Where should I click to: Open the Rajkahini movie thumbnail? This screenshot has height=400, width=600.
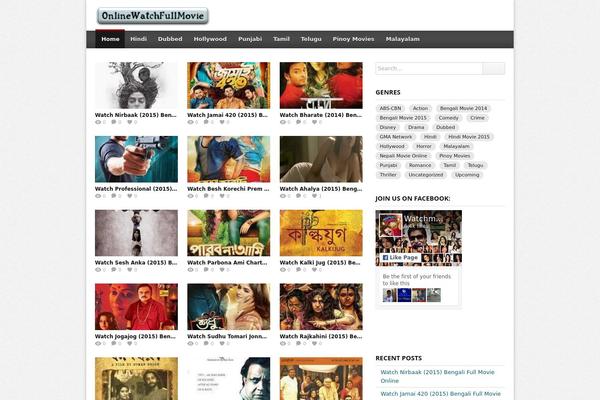(x=321, y=307)
